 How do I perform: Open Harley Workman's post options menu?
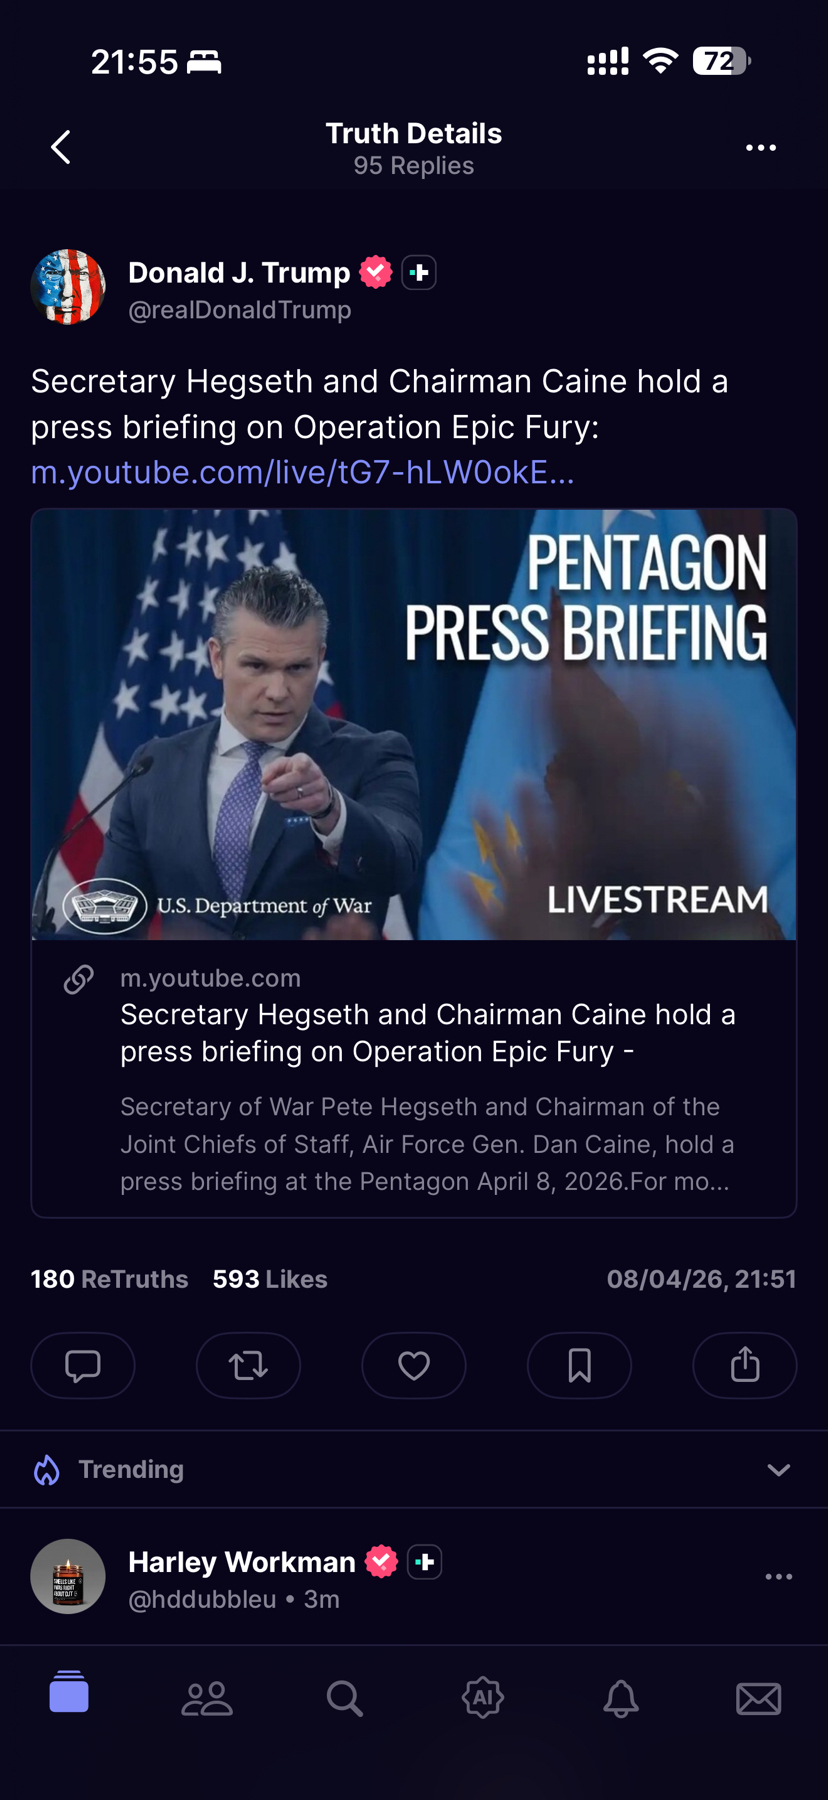[x=779, y=1576]
